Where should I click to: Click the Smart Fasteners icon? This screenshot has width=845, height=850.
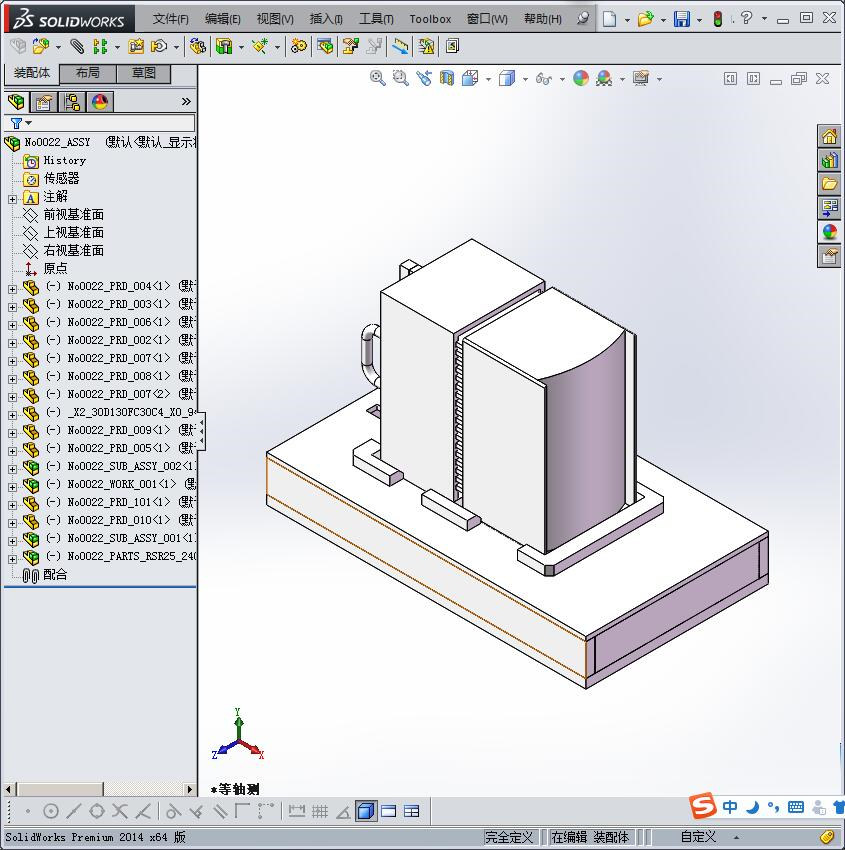point(136,47)
